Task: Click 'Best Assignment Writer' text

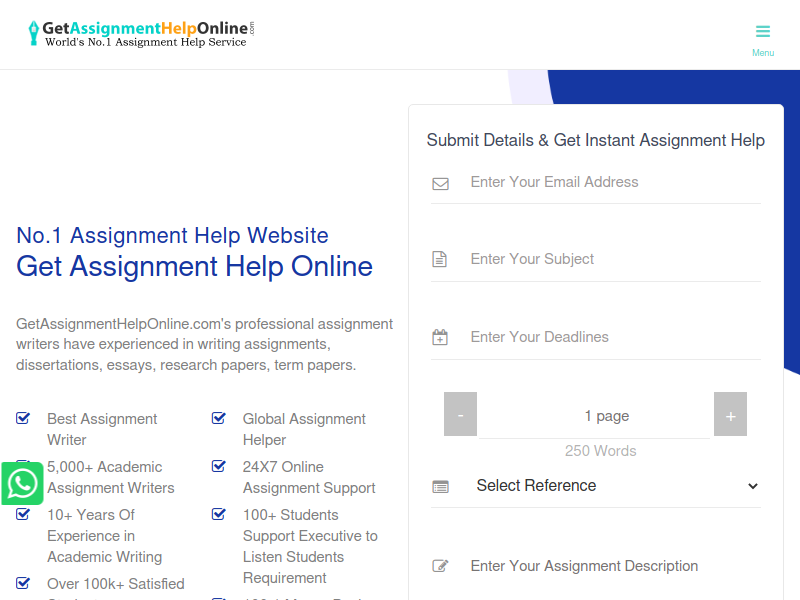Action: pyautogui.click(x=102, y=429)
